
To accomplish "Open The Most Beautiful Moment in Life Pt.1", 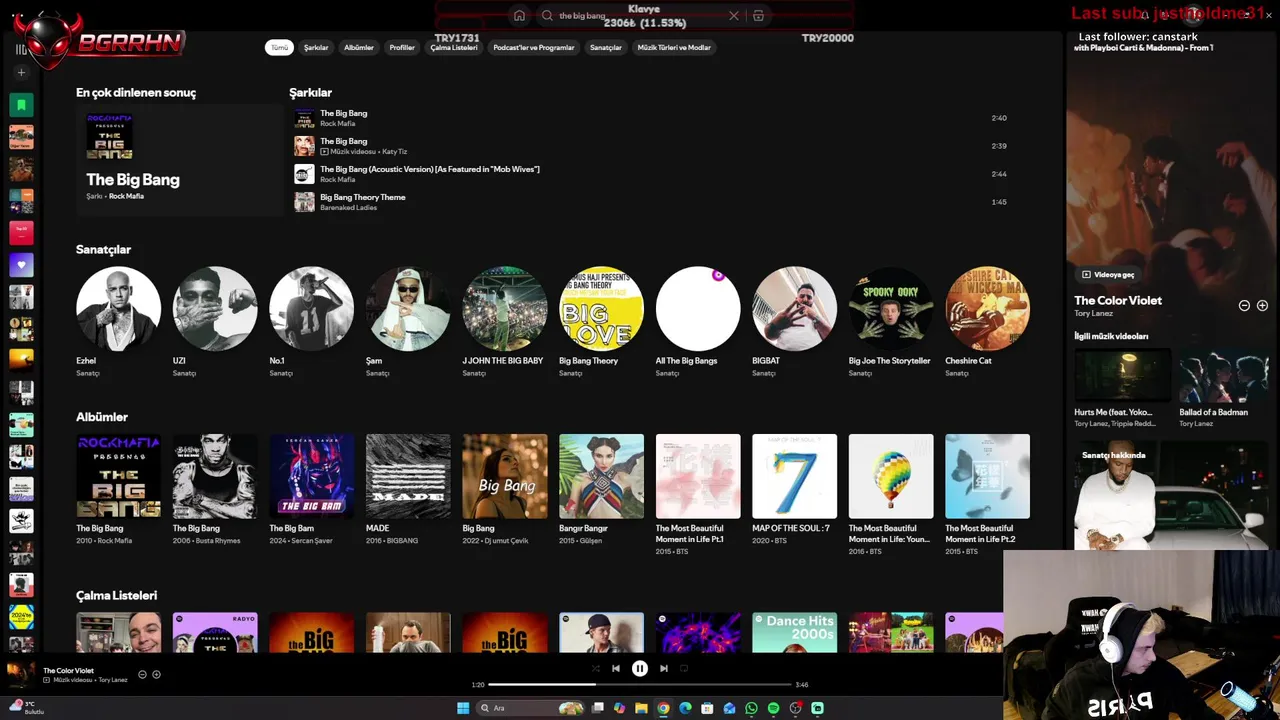I will pyautogui.click(x=698, y=476).
